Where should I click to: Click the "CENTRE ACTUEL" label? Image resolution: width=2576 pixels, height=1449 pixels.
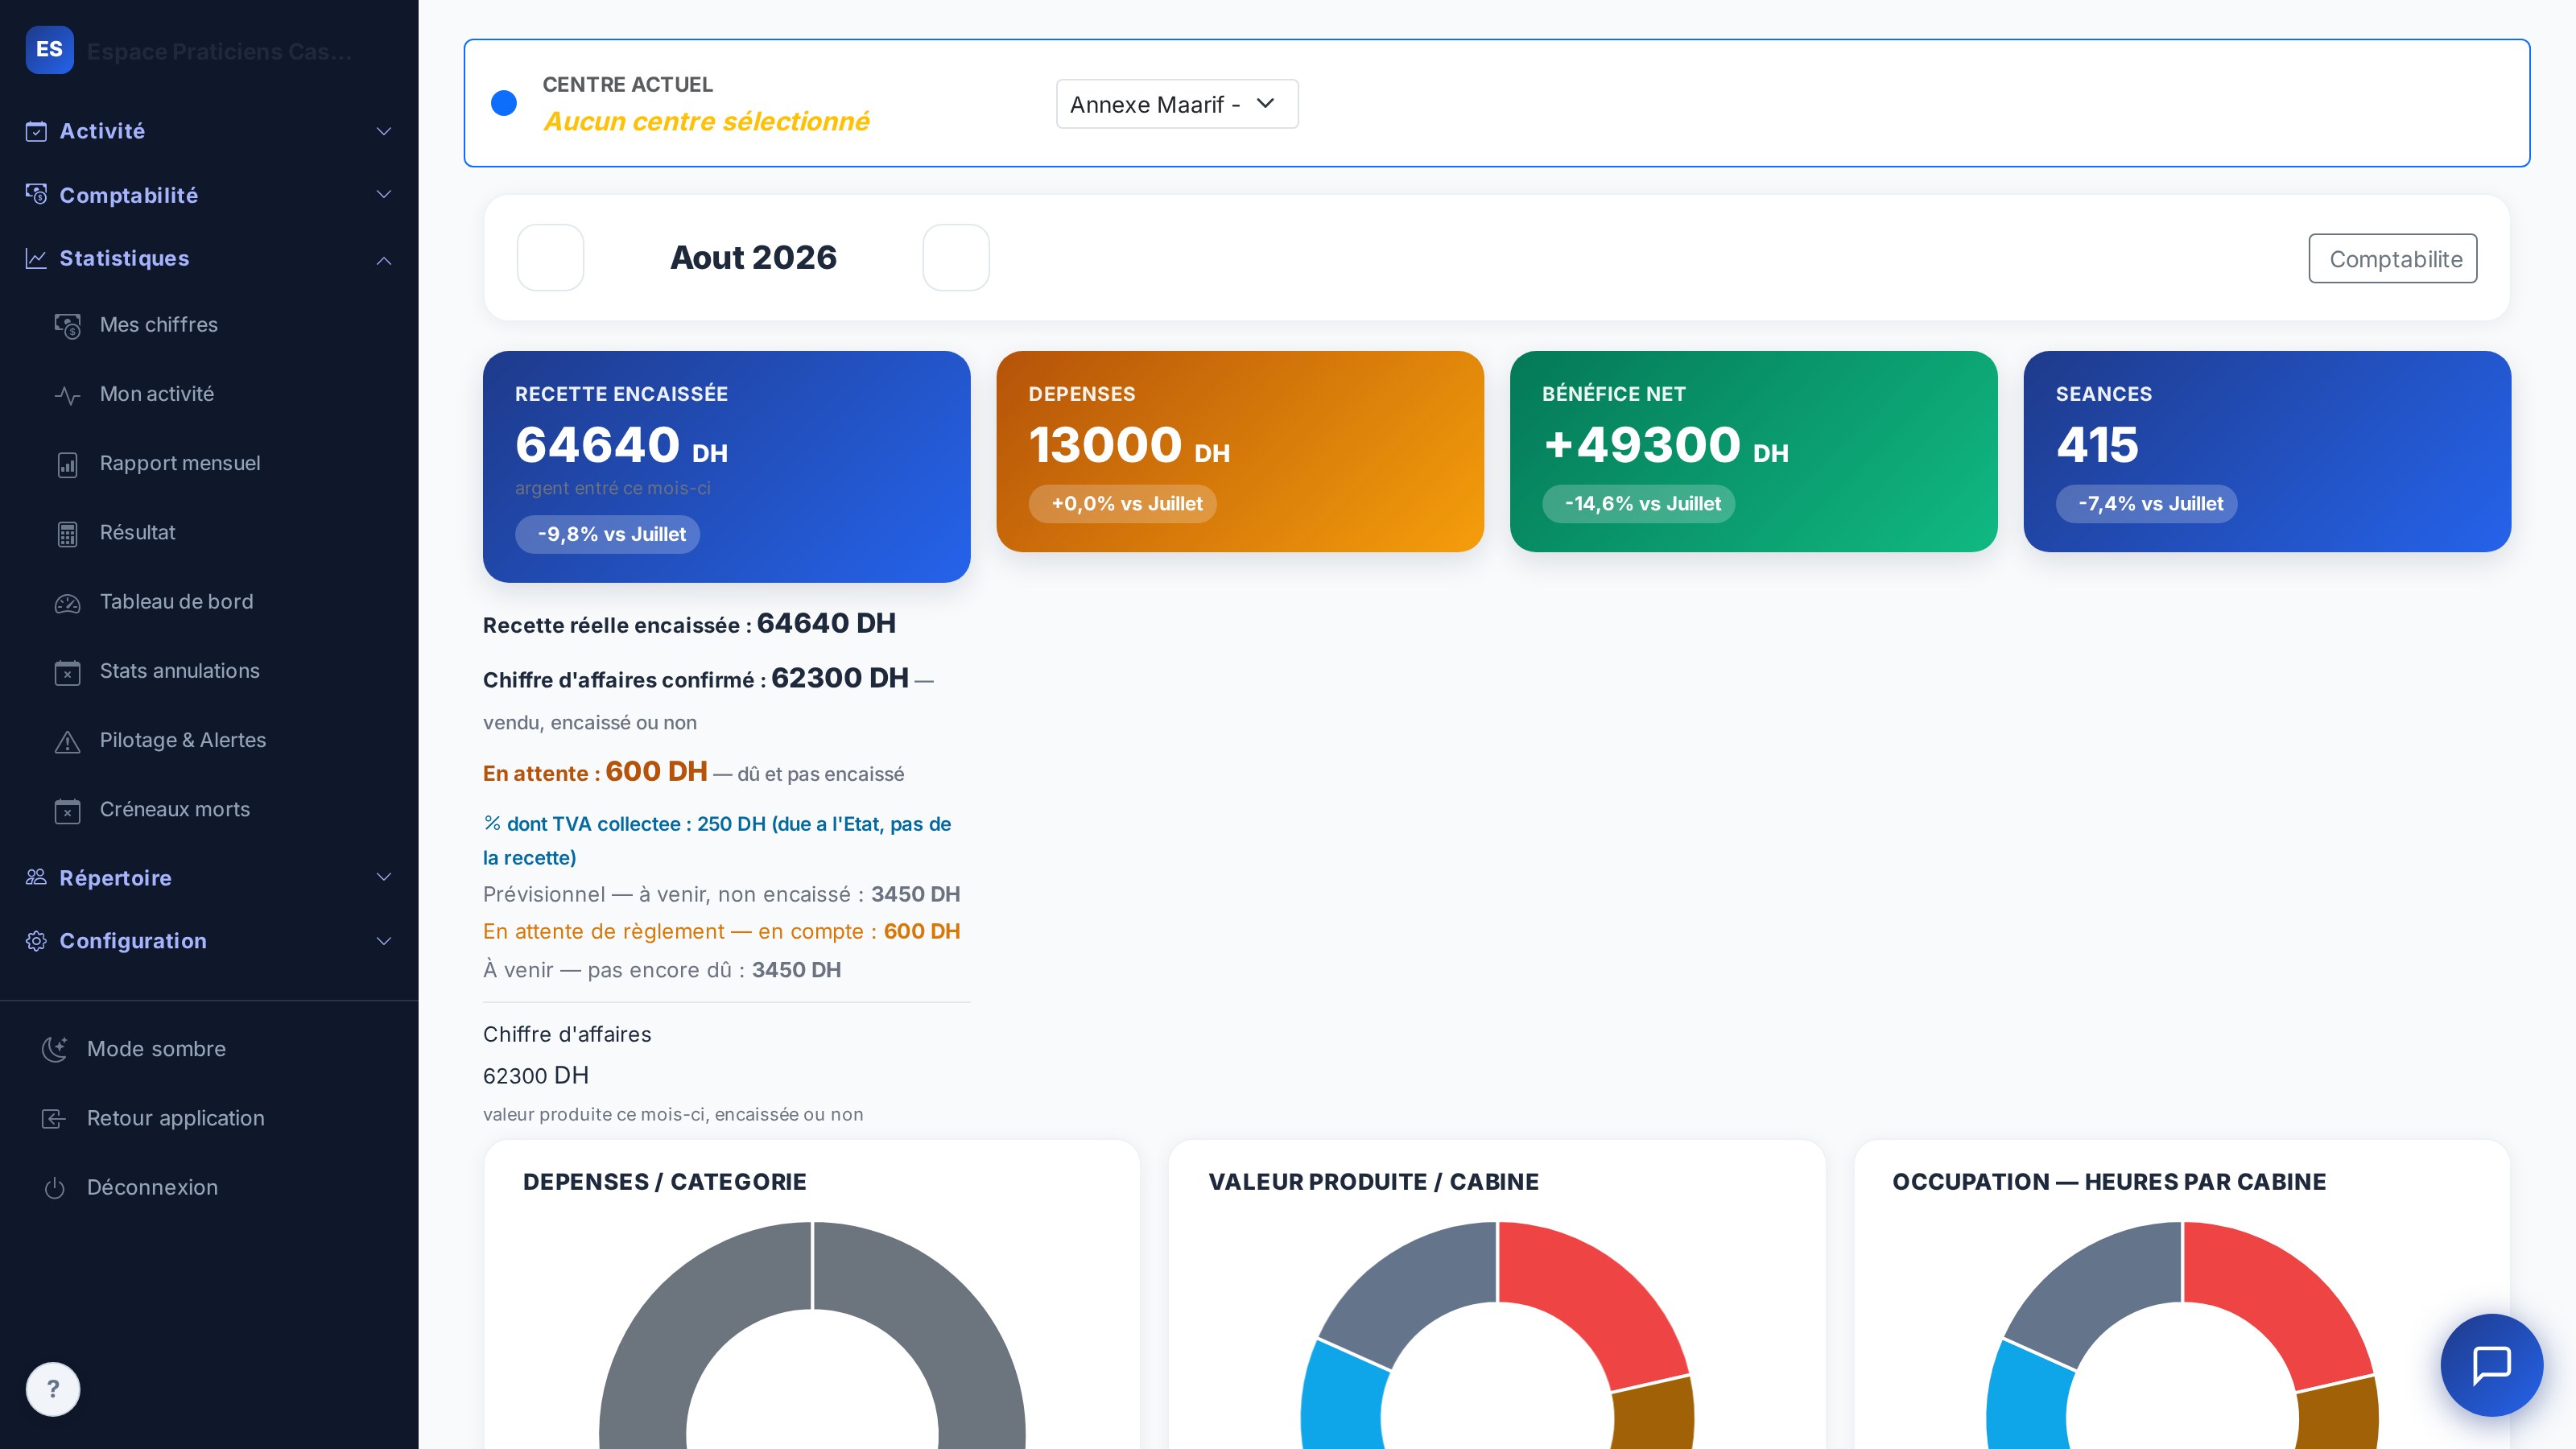[x=627, y=85]
